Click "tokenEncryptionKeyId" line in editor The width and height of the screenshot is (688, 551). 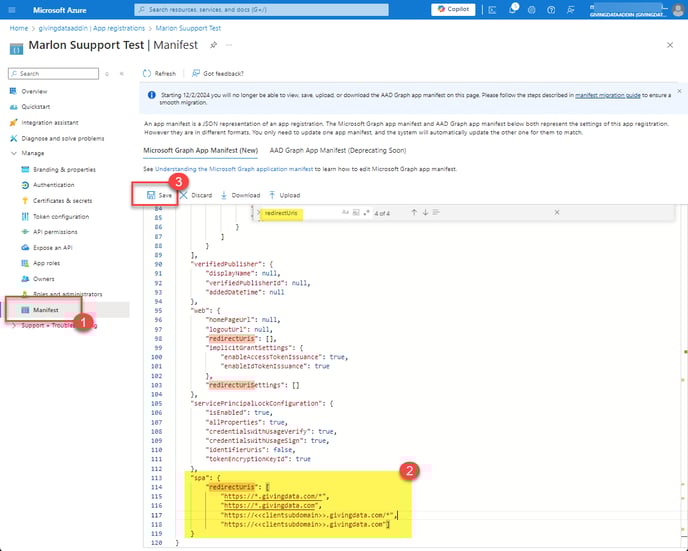[x=258, y=459]
